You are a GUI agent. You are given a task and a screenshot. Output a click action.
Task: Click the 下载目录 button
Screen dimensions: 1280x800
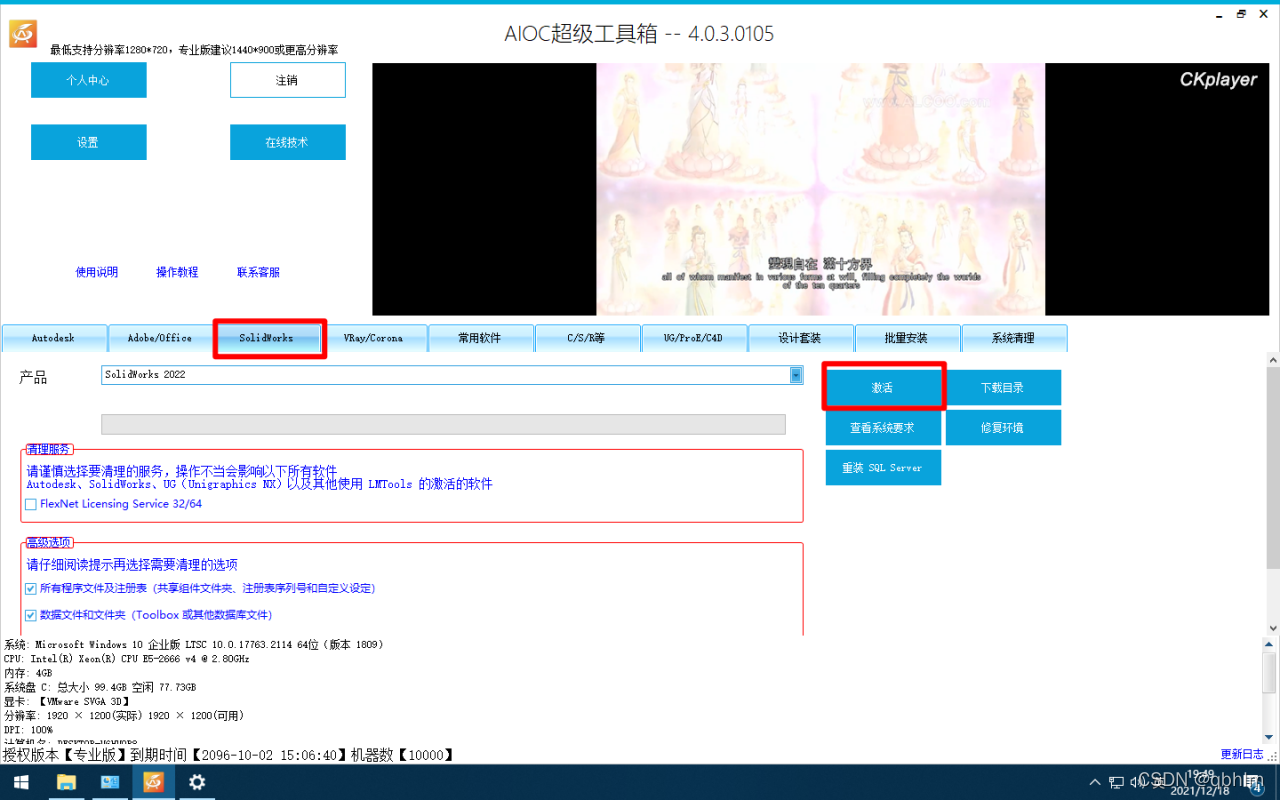pos(1003,388)
